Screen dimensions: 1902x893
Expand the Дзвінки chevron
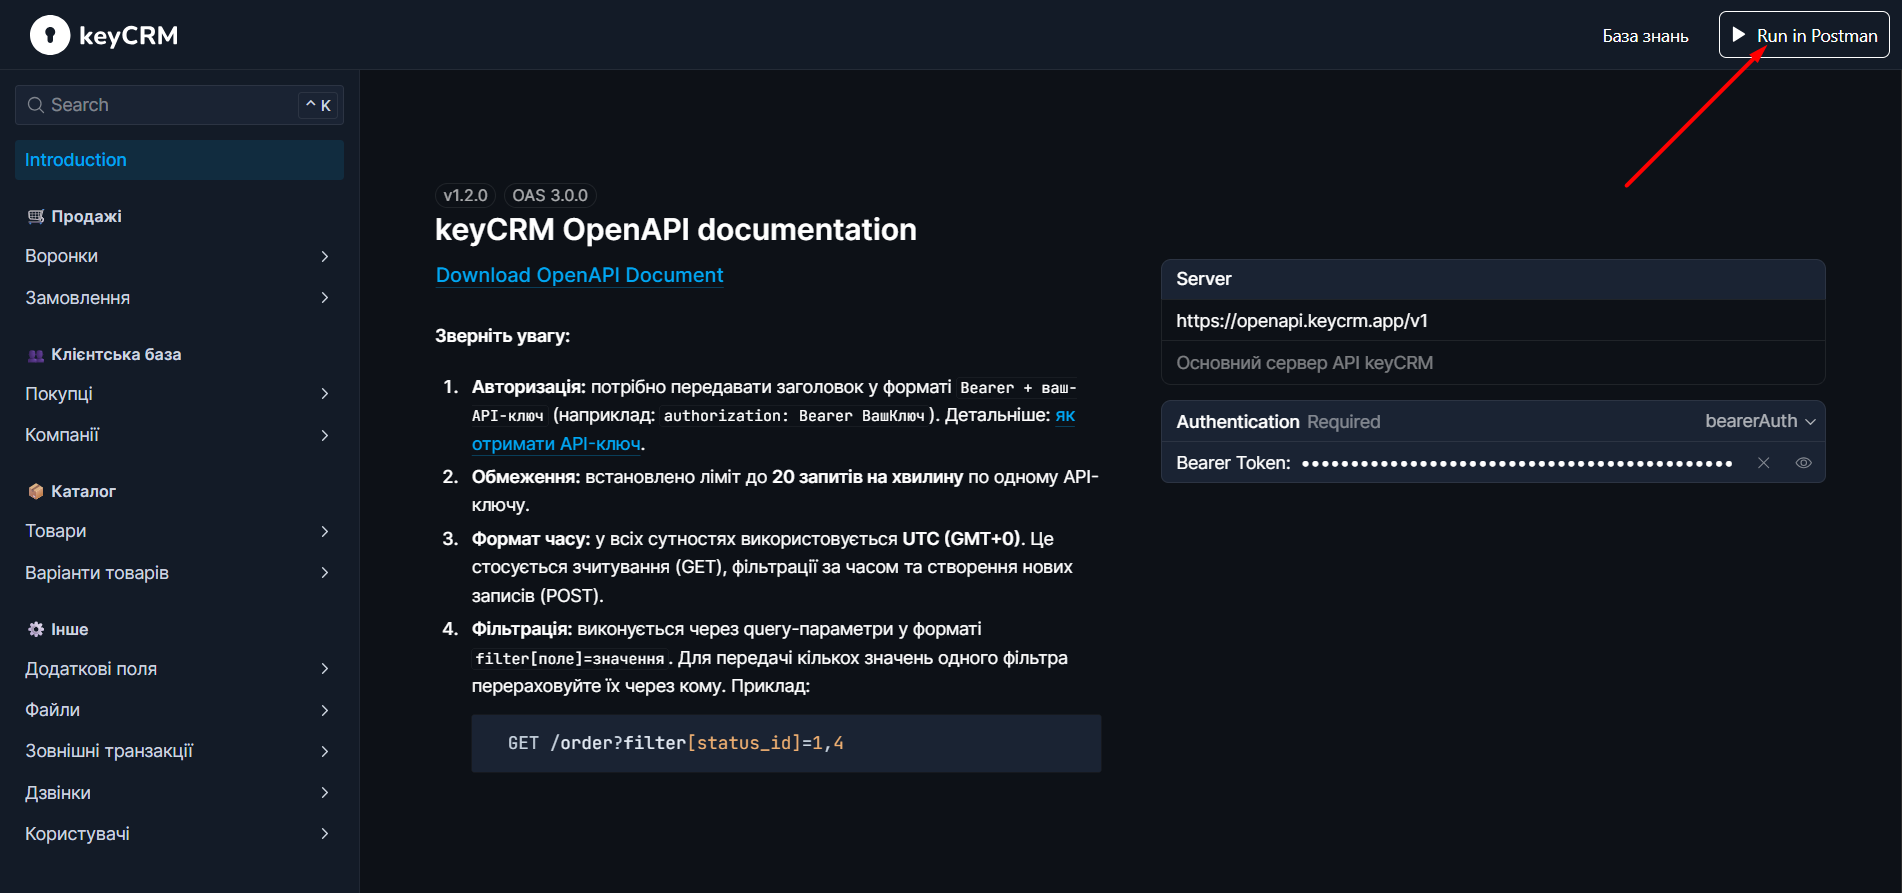[325, 793]
